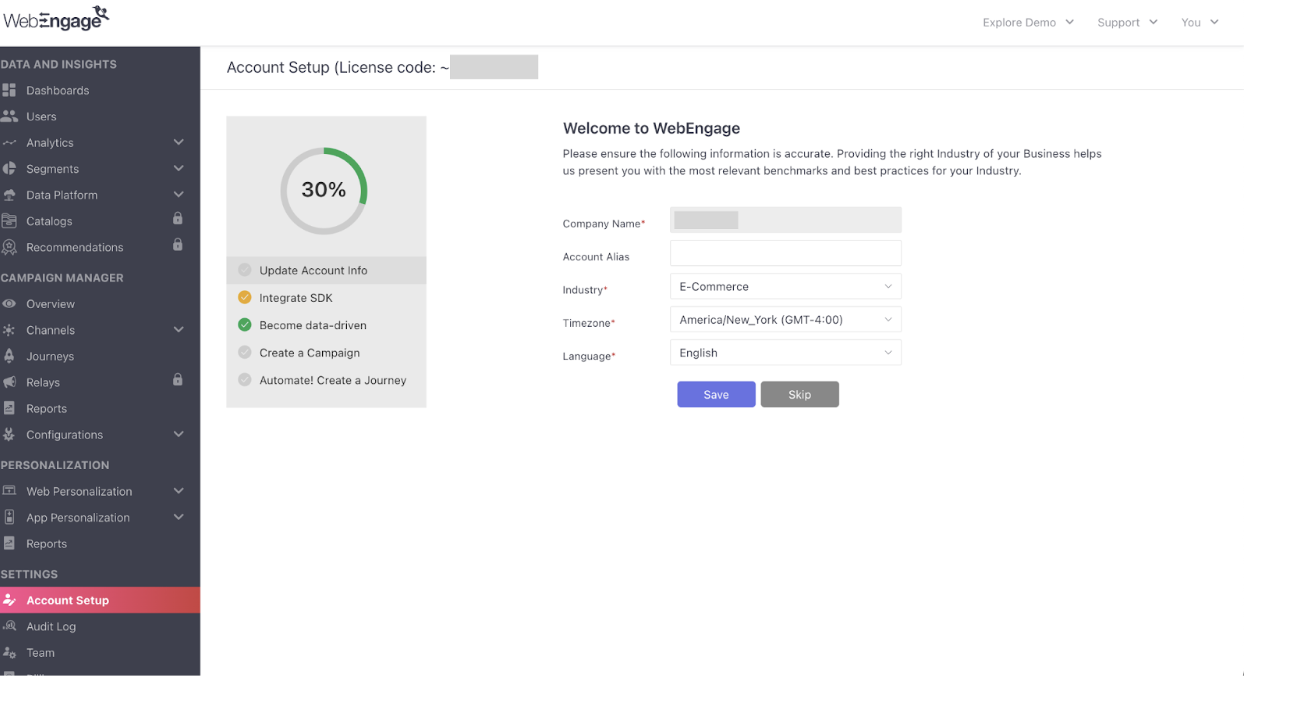1316x716 pixels.
Task: Click the lock icon beside Recommendations
Action: (178, 245)
